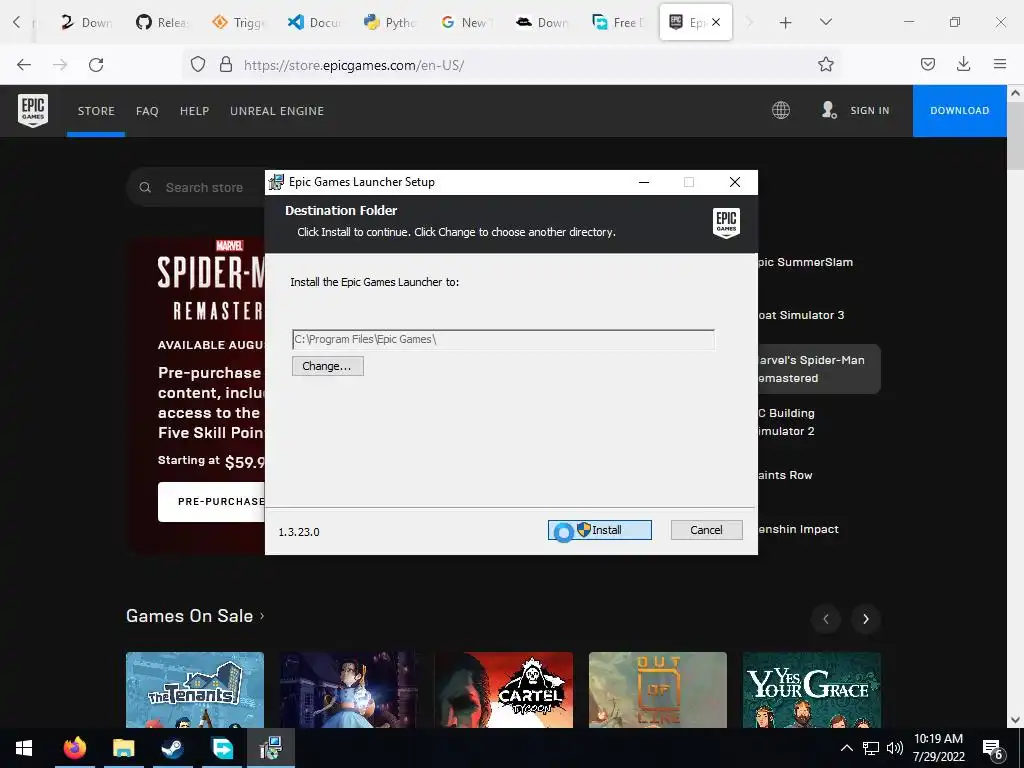The width and height of the screenshot is (1024, 768).
Task: Open a new browser tab
Action: coord(785,23)
